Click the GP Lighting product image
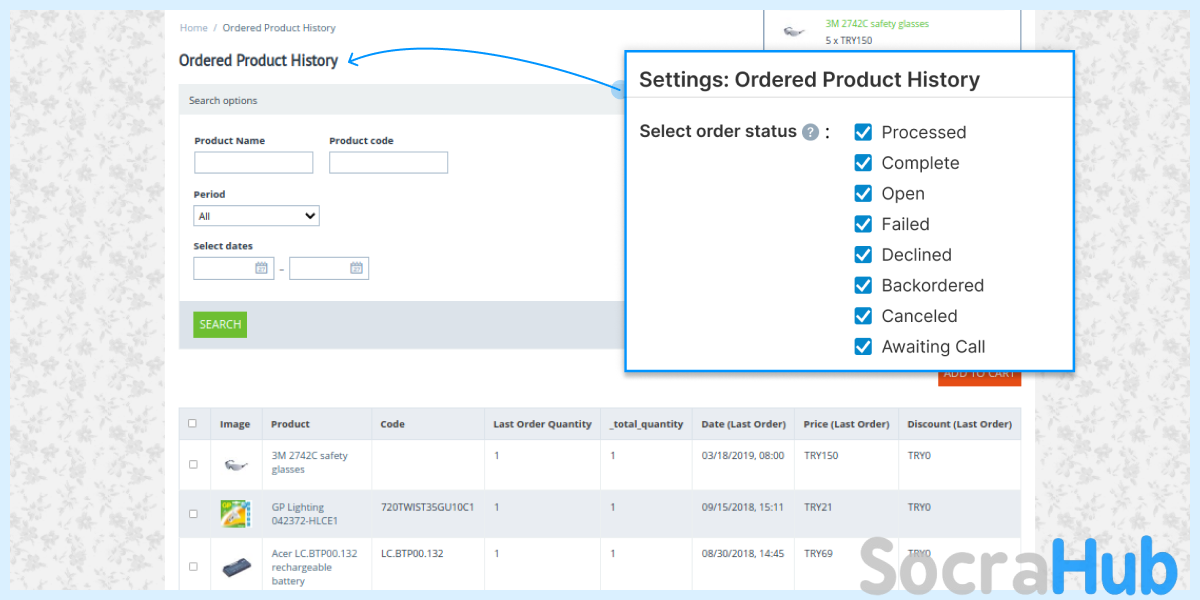This screenshot has height=600, width=1200. click(x=235, y=514)
